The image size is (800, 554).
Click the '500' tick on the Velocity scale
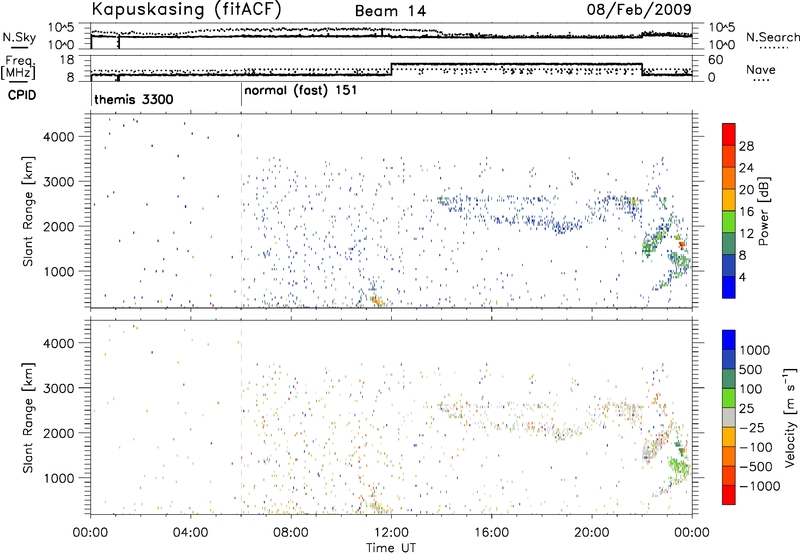click(751, 369)
